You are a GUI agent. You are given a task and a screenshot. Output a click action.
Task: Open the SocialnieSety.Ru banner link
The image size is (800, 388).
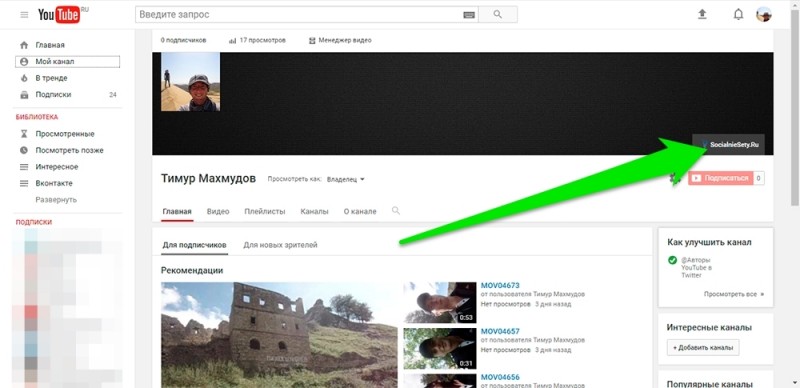pos(729,145)
